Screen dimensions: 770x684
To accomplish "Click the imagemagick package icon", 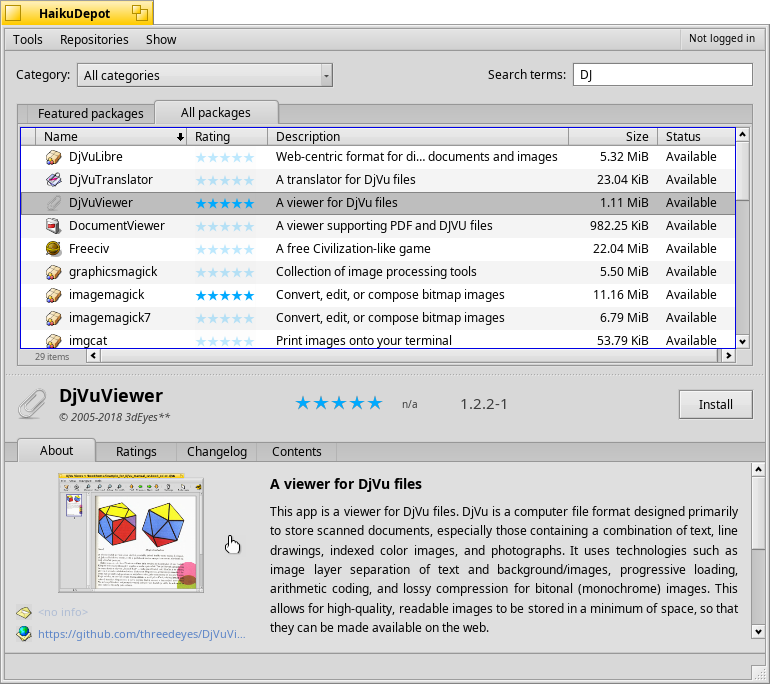I will coord(54,295).
